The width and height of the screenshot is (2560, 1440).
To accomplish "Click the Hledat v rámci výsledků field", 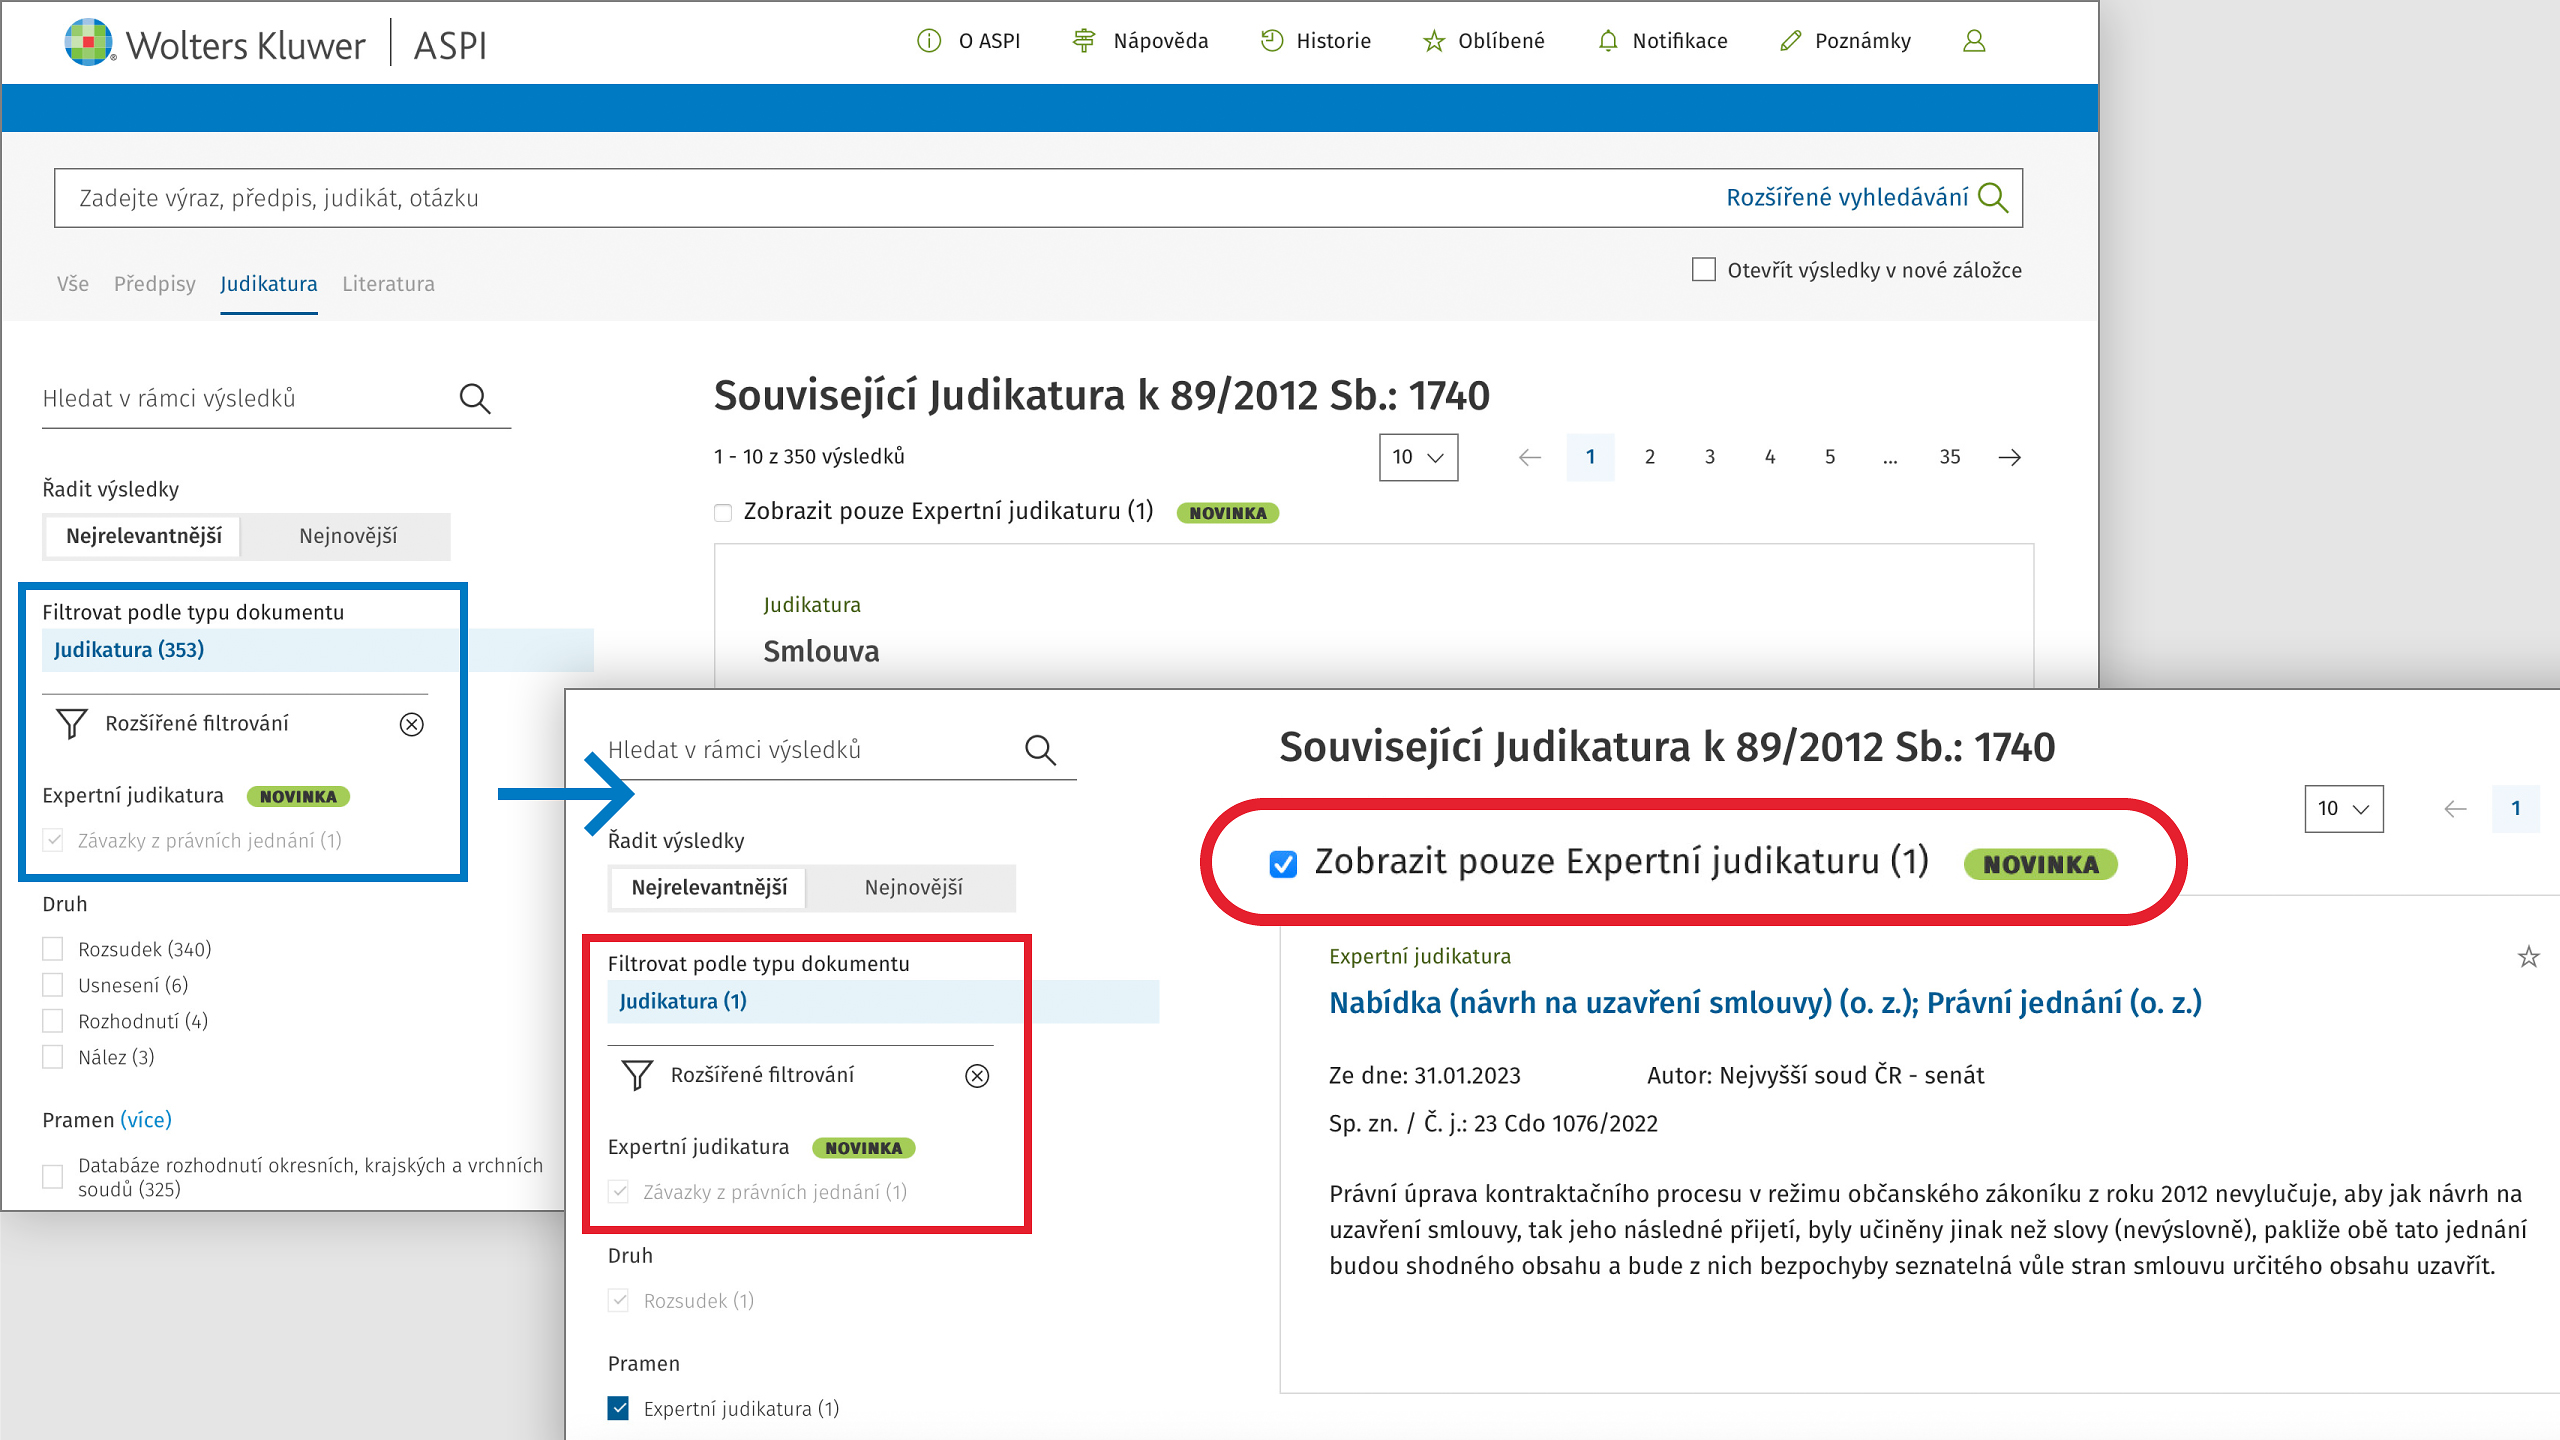I will (x=240, y=399).
